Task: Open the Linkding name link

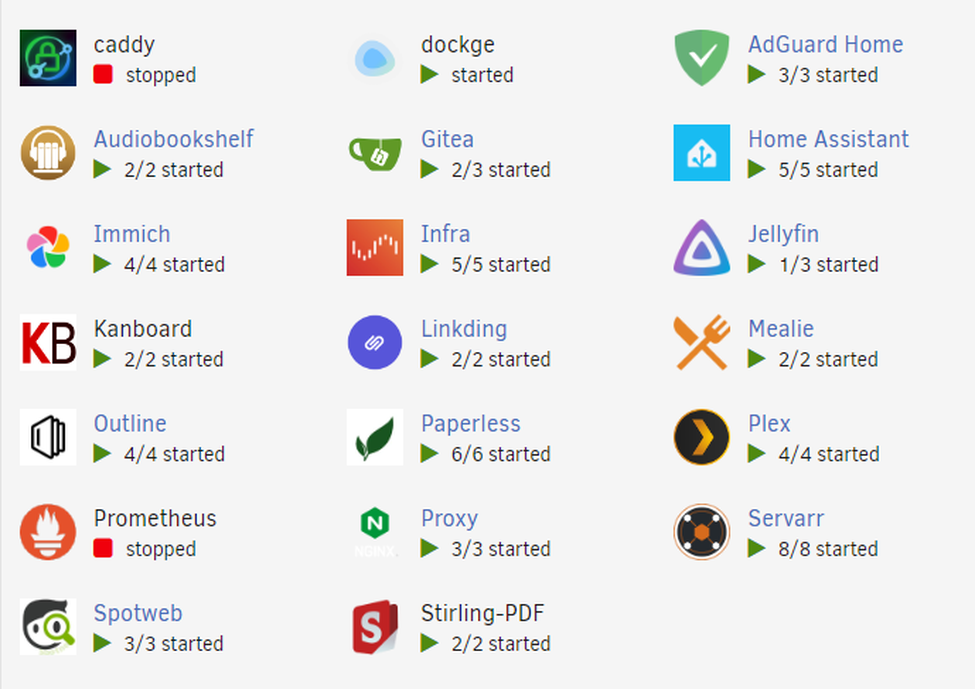Action: click(x=464, y=328)
